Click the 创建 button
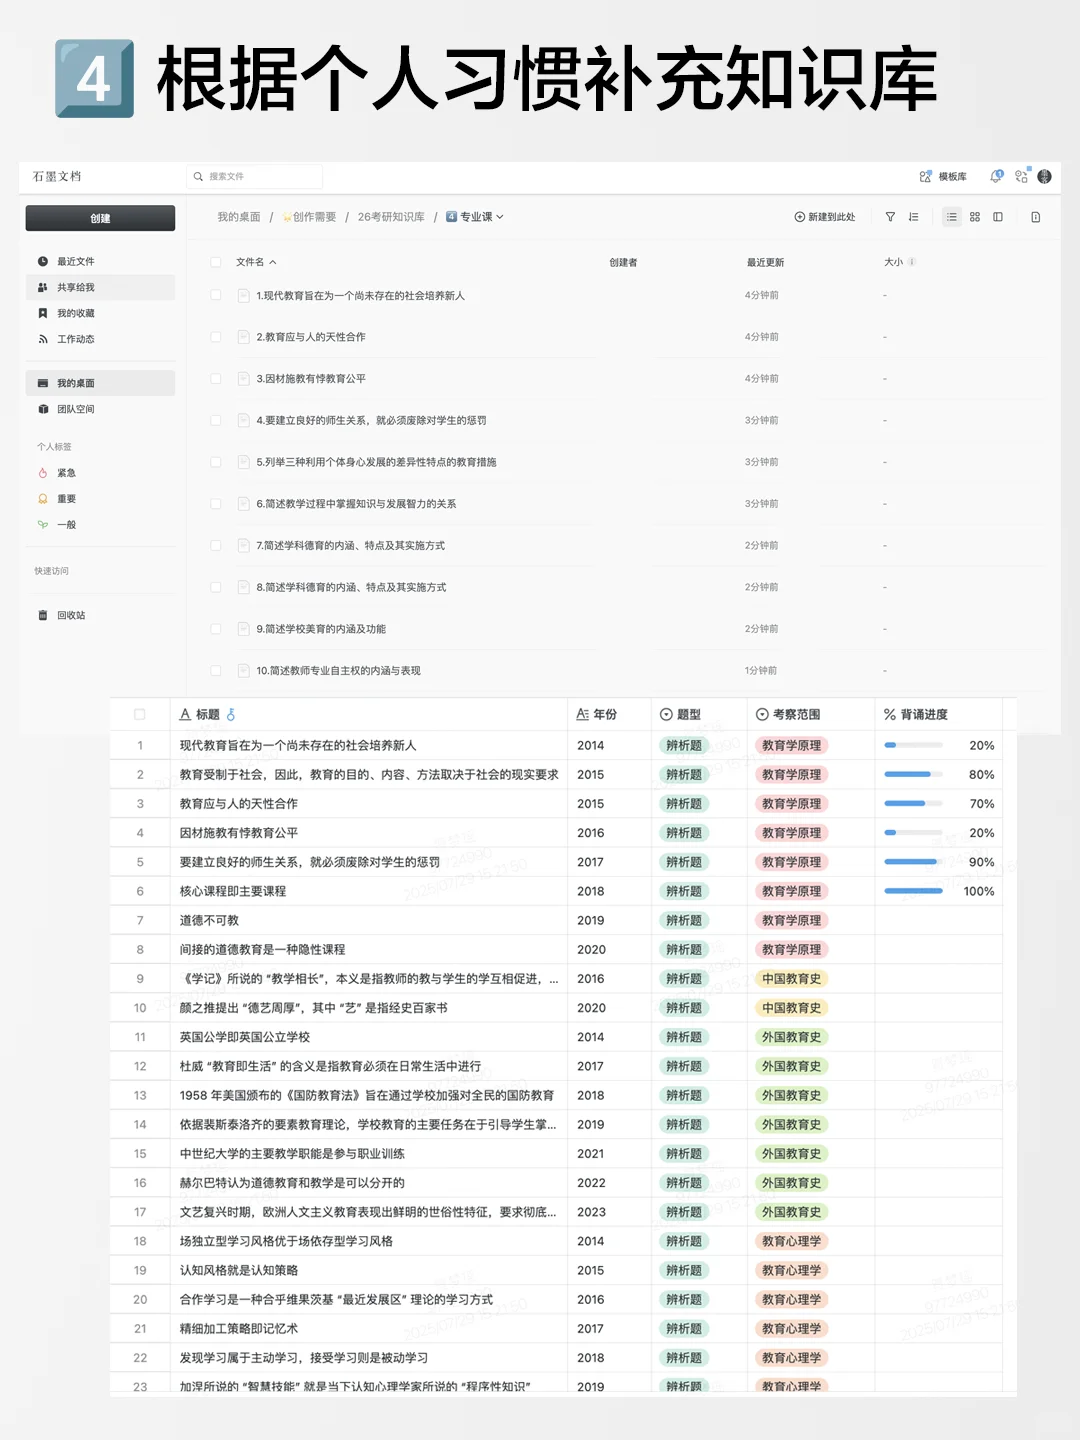1080x1440 pixels. [100, 217]
